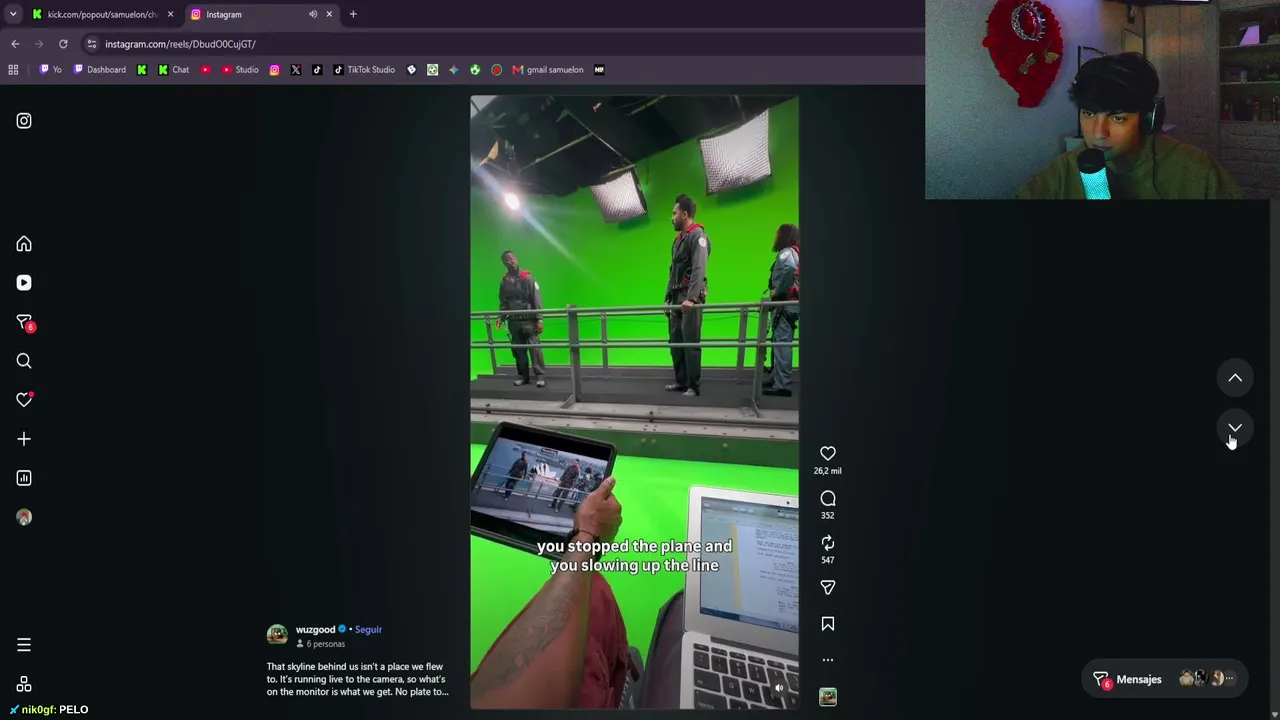Close the Instagram browser tab

(329, 14)
